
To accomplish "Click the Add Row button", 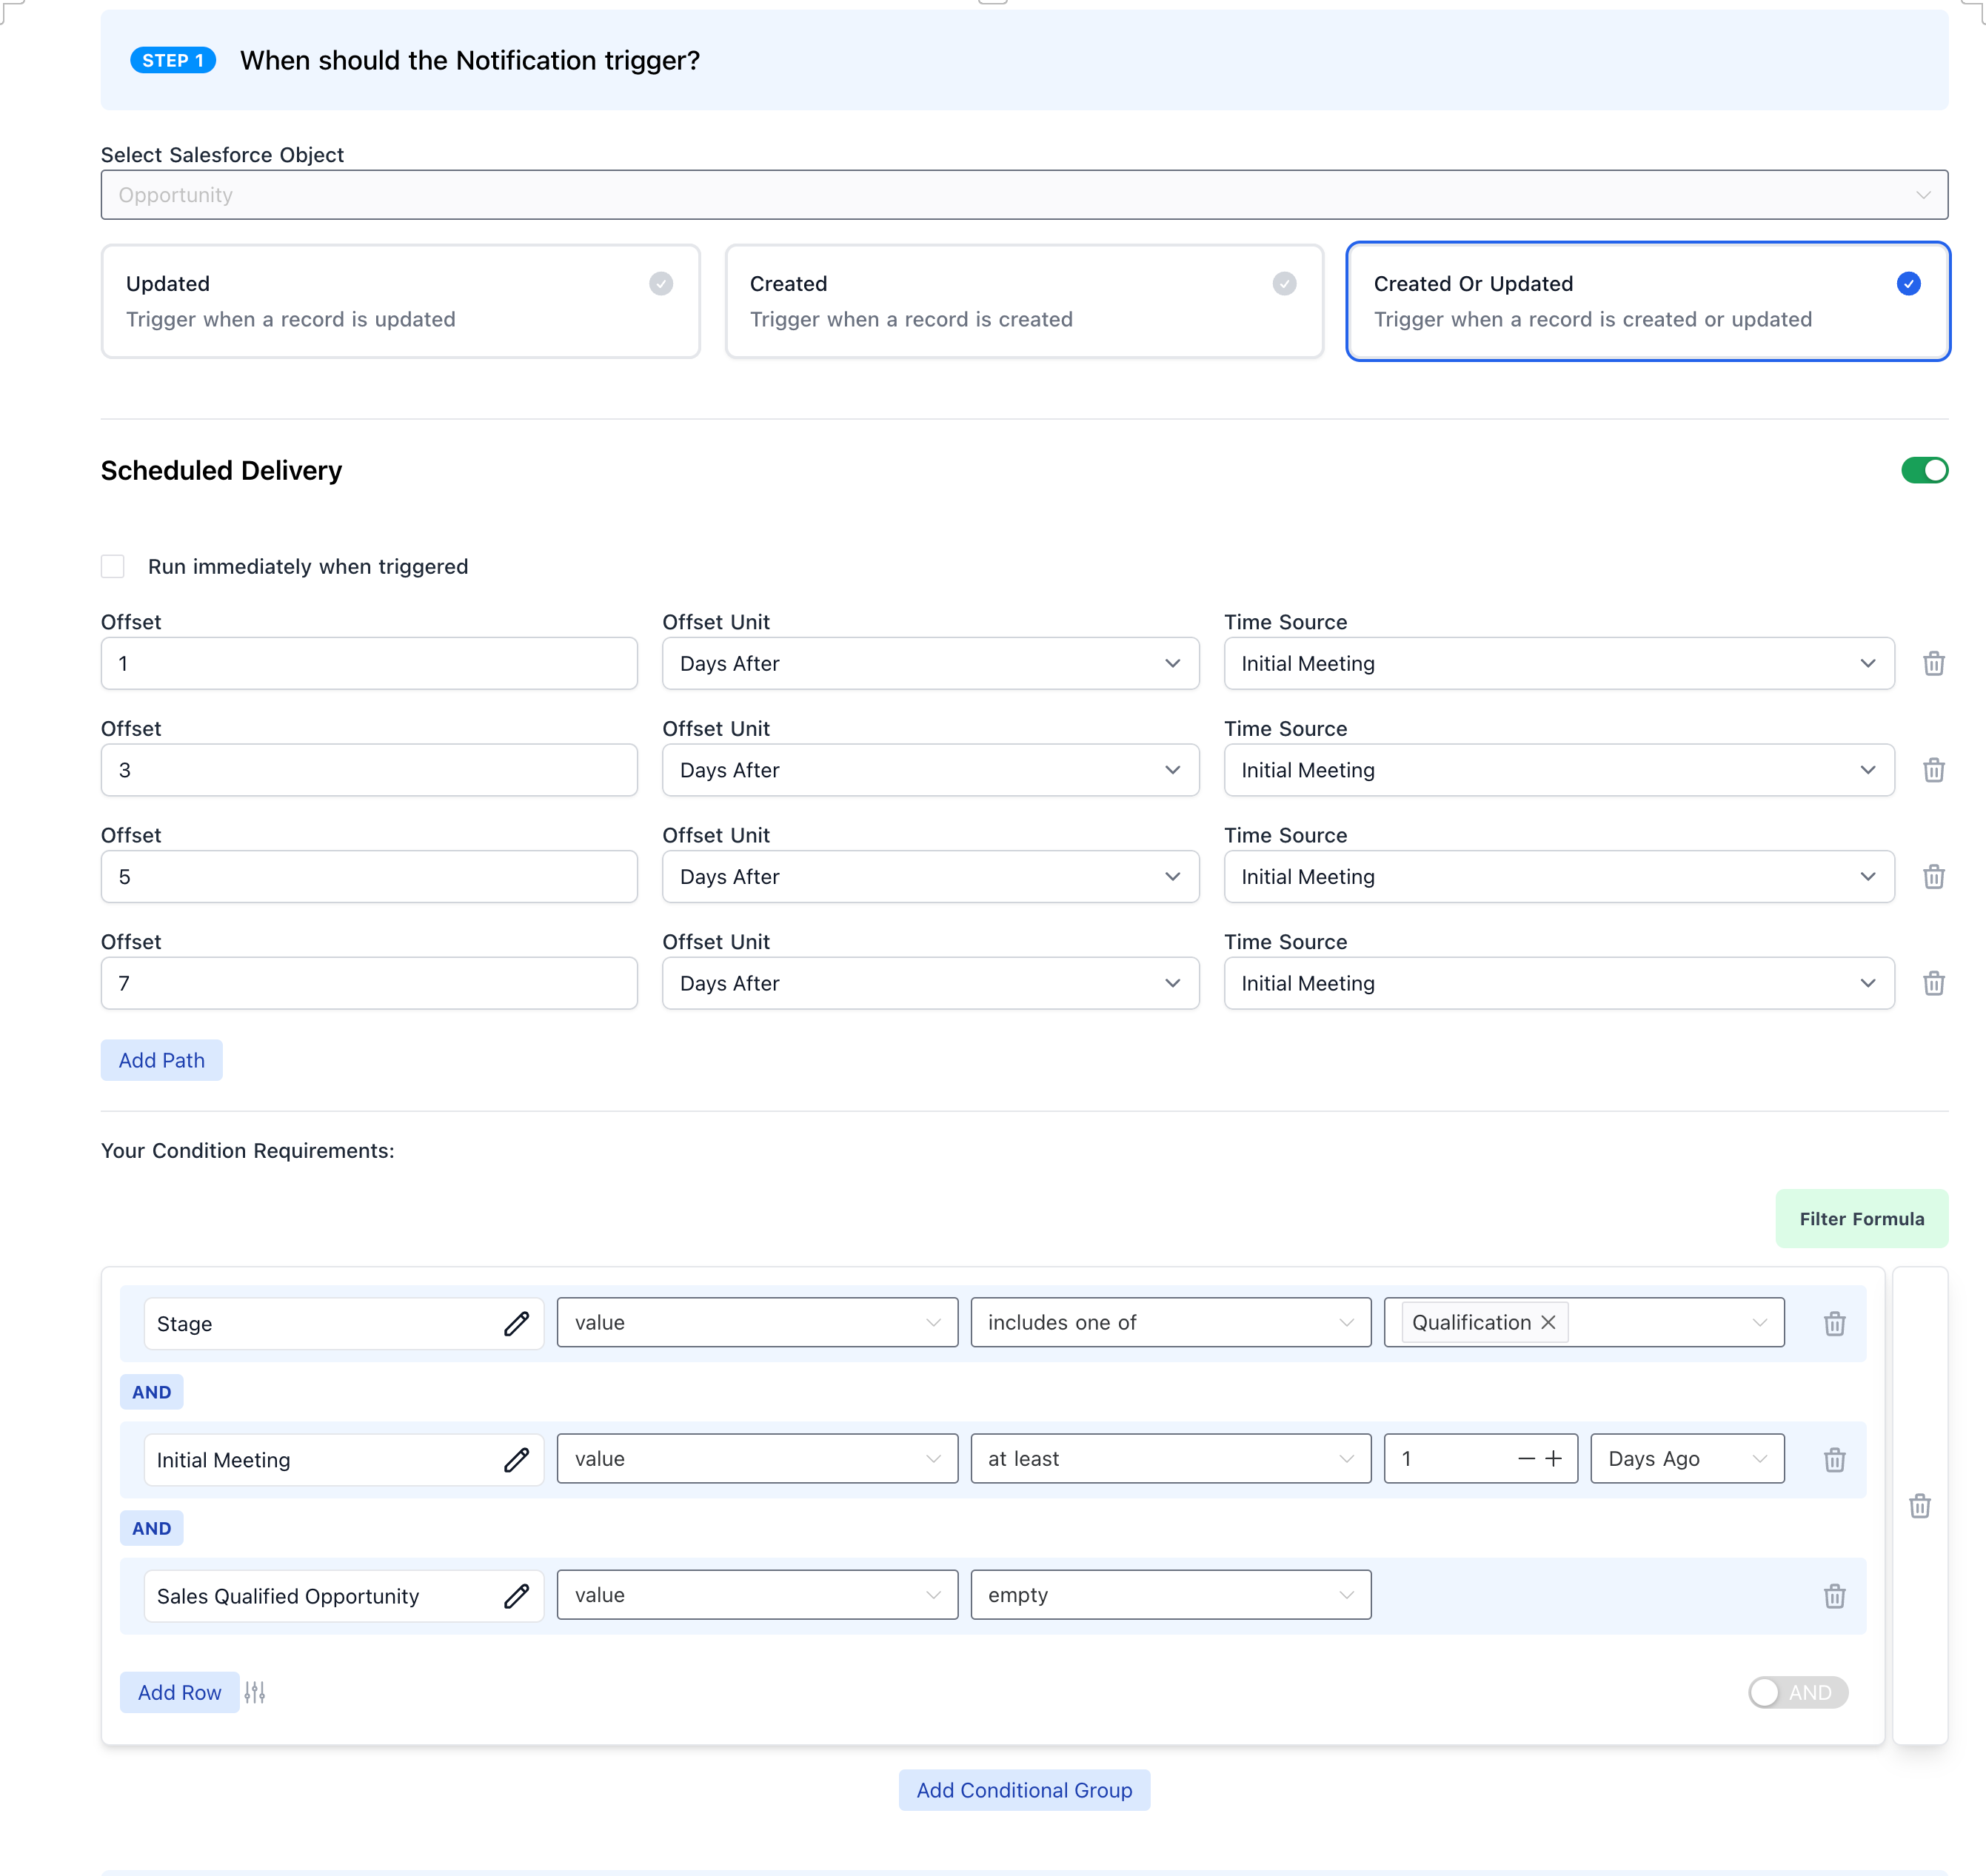I will pos(180,1692).
